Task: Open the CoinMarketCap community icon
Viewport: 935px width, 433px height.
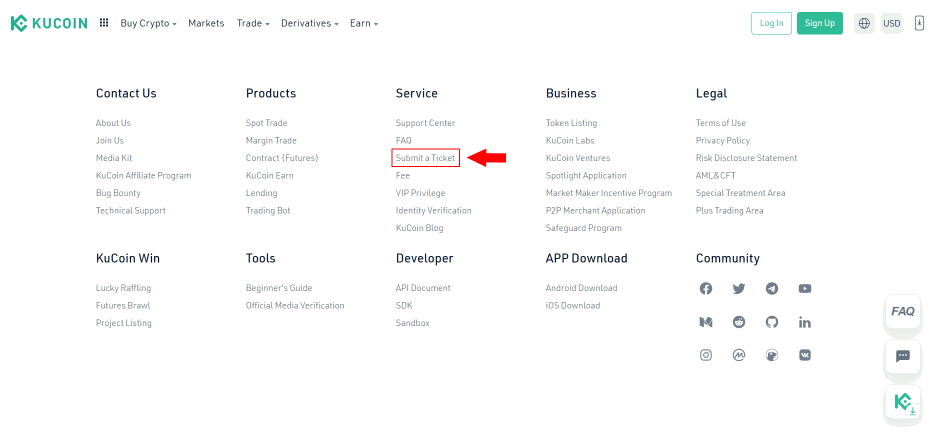Action: pos(739,355)
